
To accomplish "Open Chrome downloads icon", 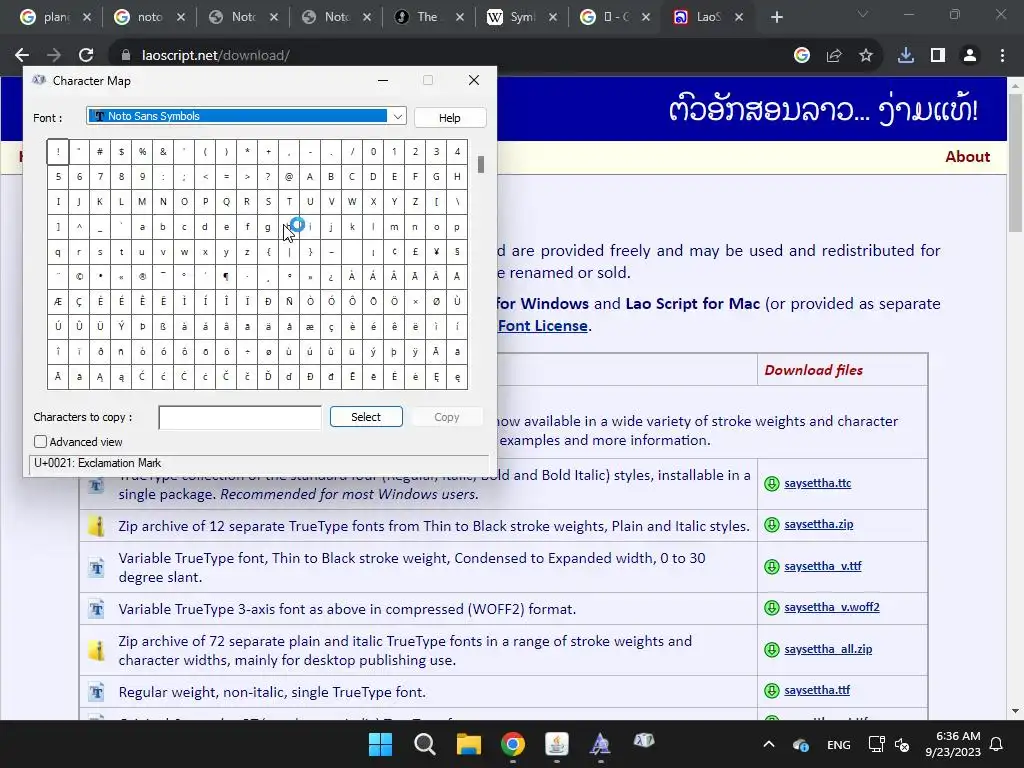I will click(906, 56).
